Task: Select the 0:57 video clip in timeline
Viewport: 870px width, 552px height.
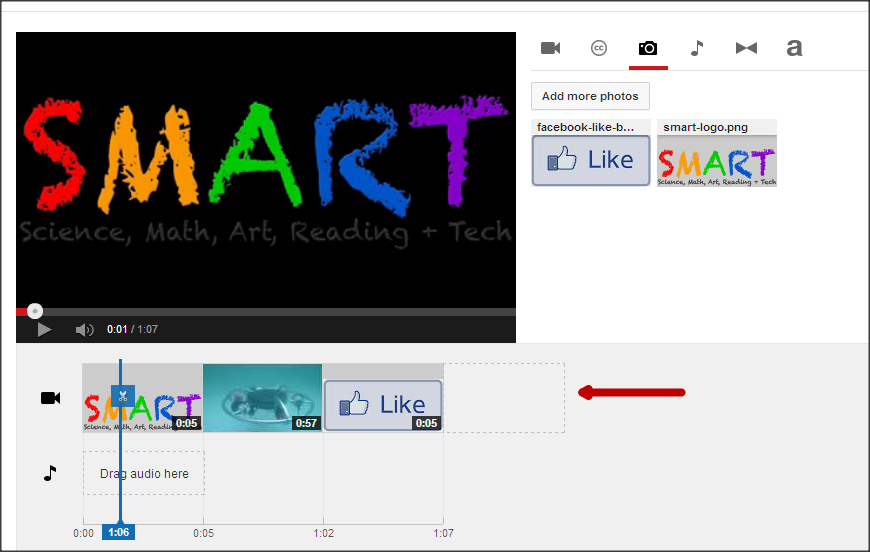Action: [262, 398]
